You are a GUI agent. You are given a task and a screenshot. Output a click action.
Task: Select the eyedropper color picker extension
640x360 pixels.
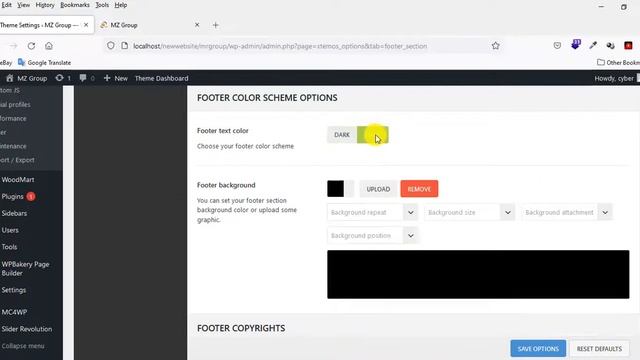pos(593,46)
